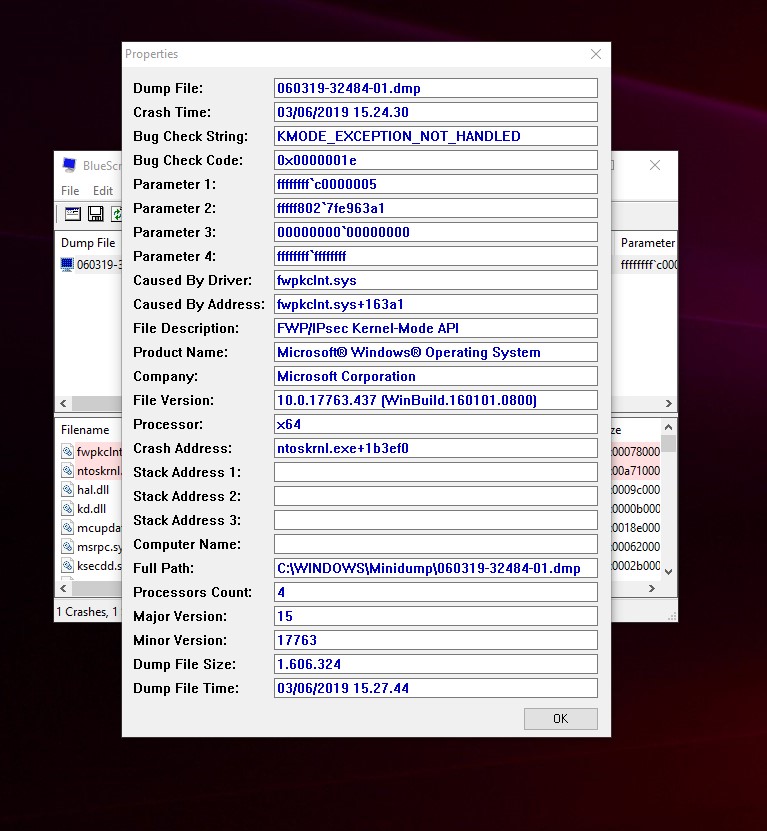This screenshot has width=767, height=831.
Task: Click the 0018e000 size cell
Action: [636, 528]
